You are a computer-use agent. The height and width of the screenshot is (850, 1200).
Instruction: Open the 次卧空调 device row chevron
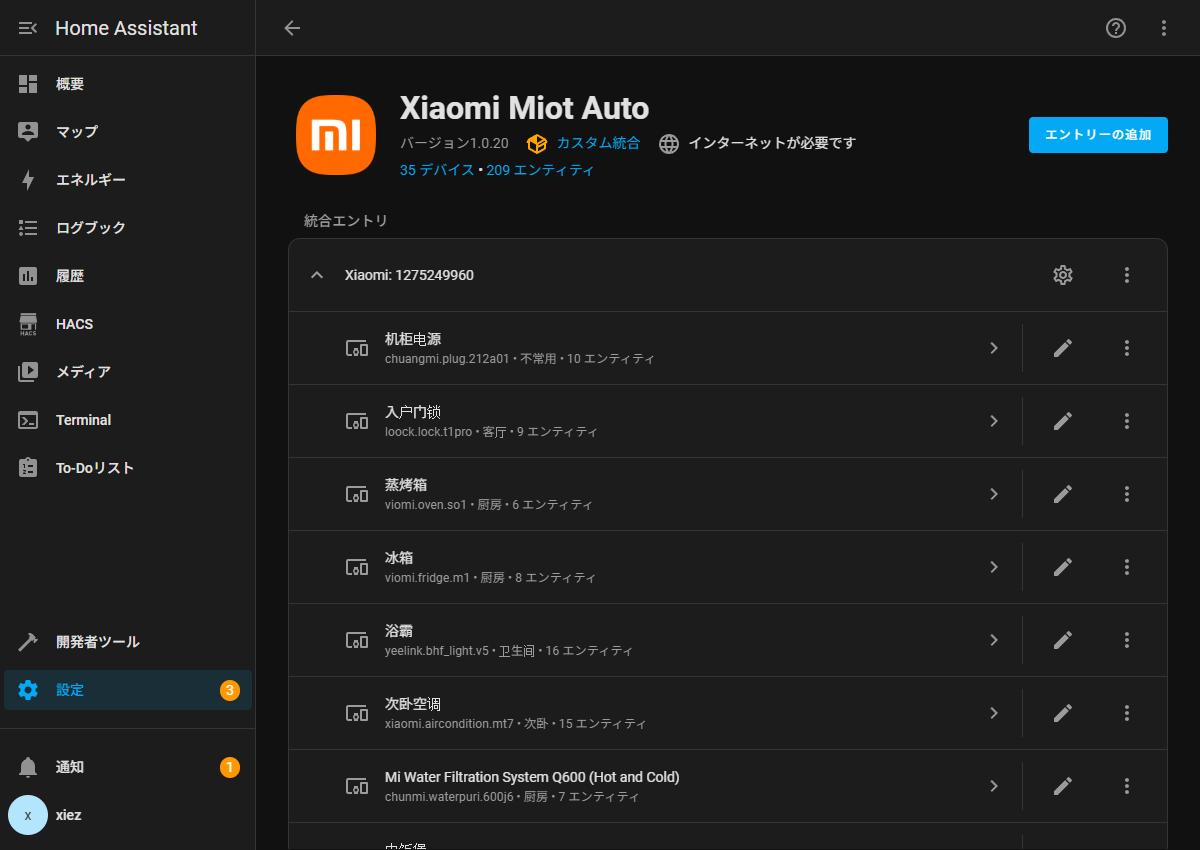coord(994,713)
